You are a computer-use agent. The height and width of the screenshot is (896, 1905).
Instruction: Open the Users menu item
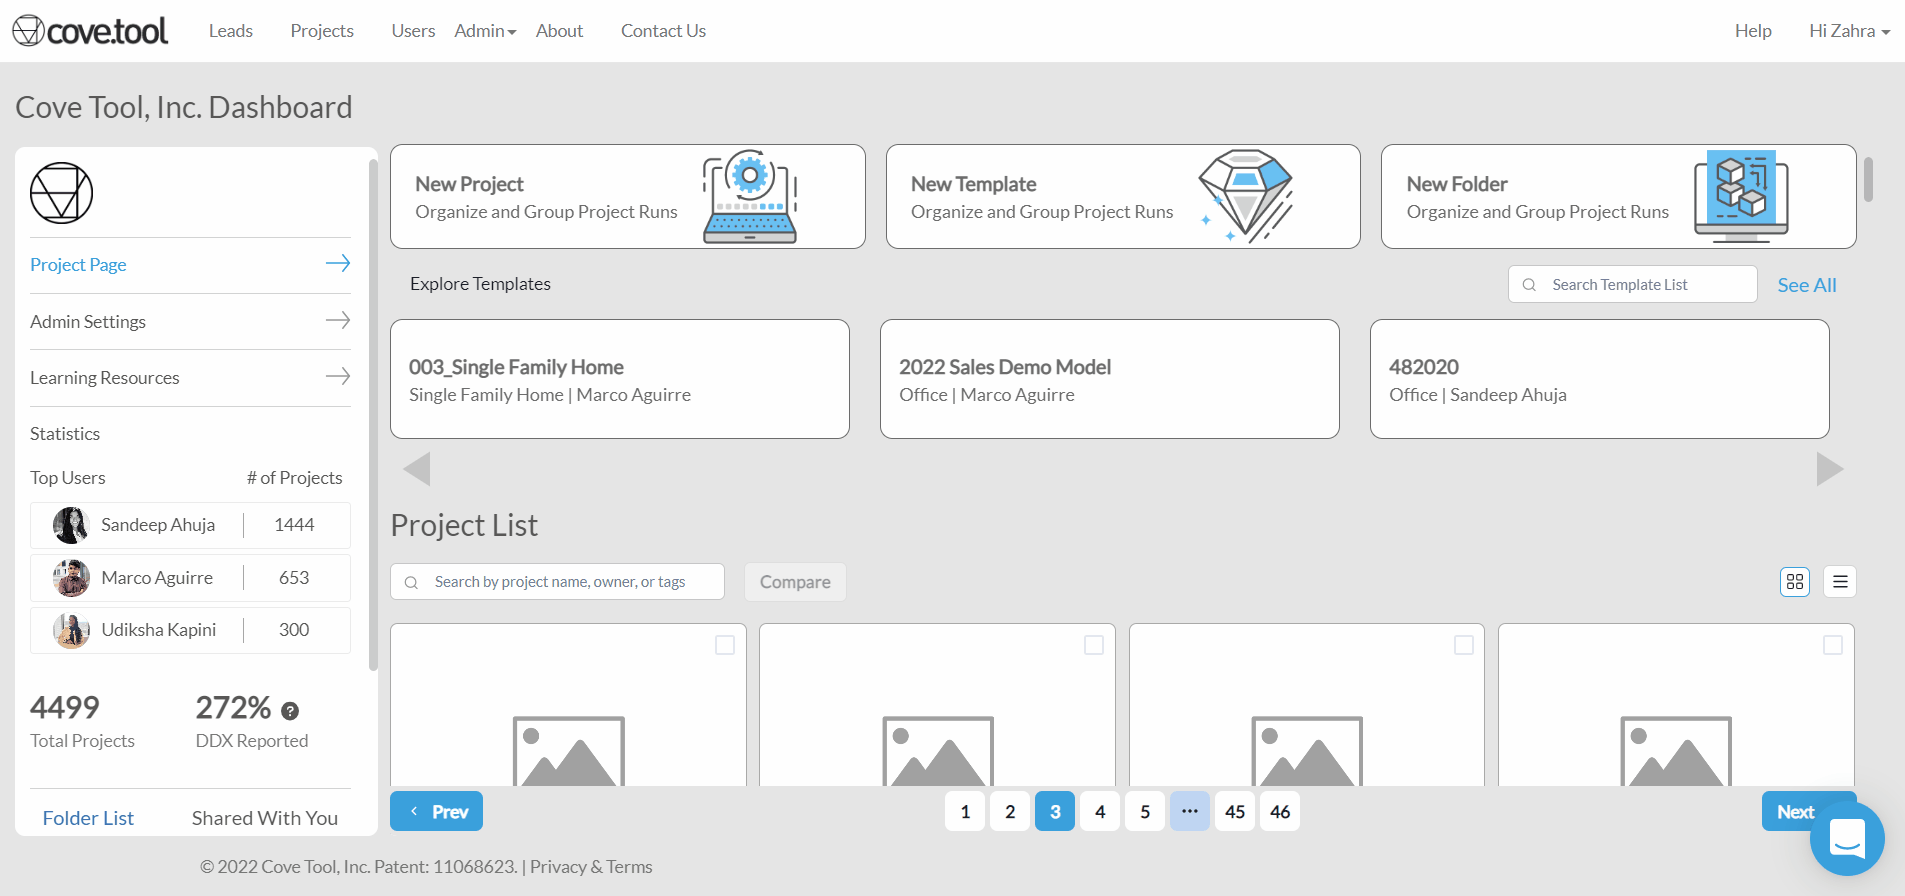tap(413, 31)
